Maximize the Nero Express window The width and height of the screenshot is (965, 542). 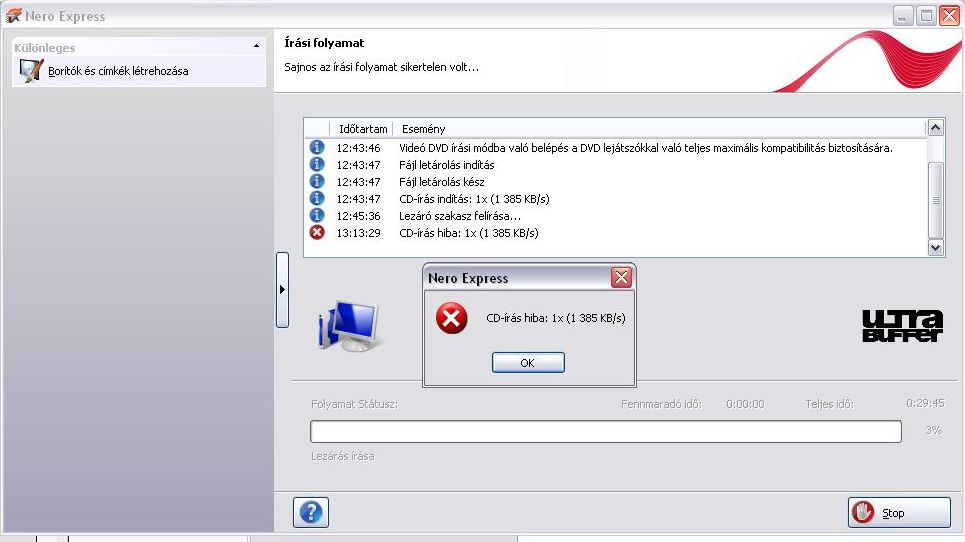926,15
